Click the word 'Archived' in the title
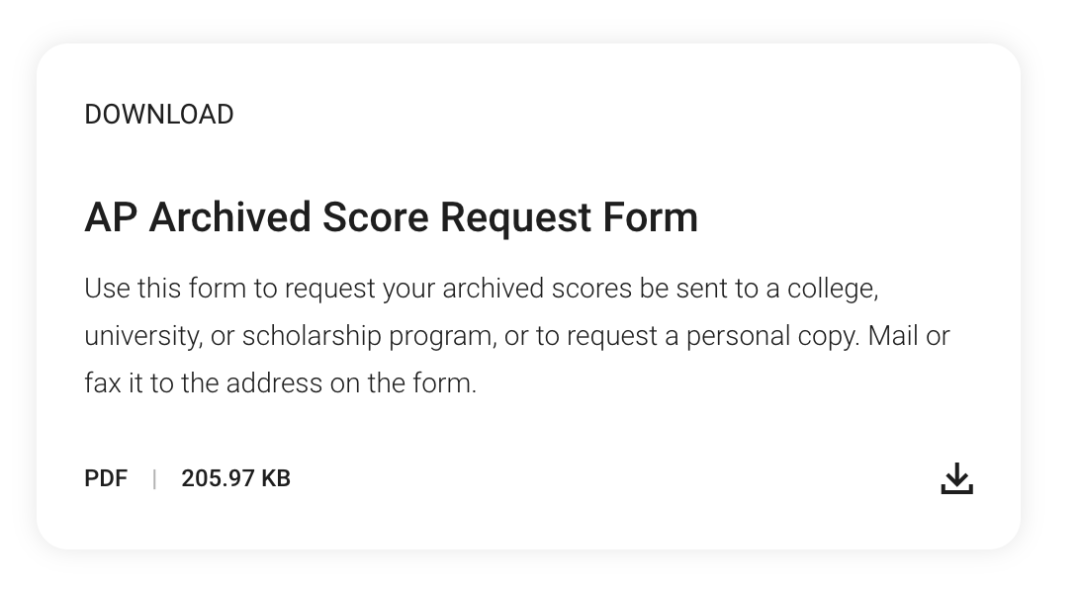 tap(230, 218)
